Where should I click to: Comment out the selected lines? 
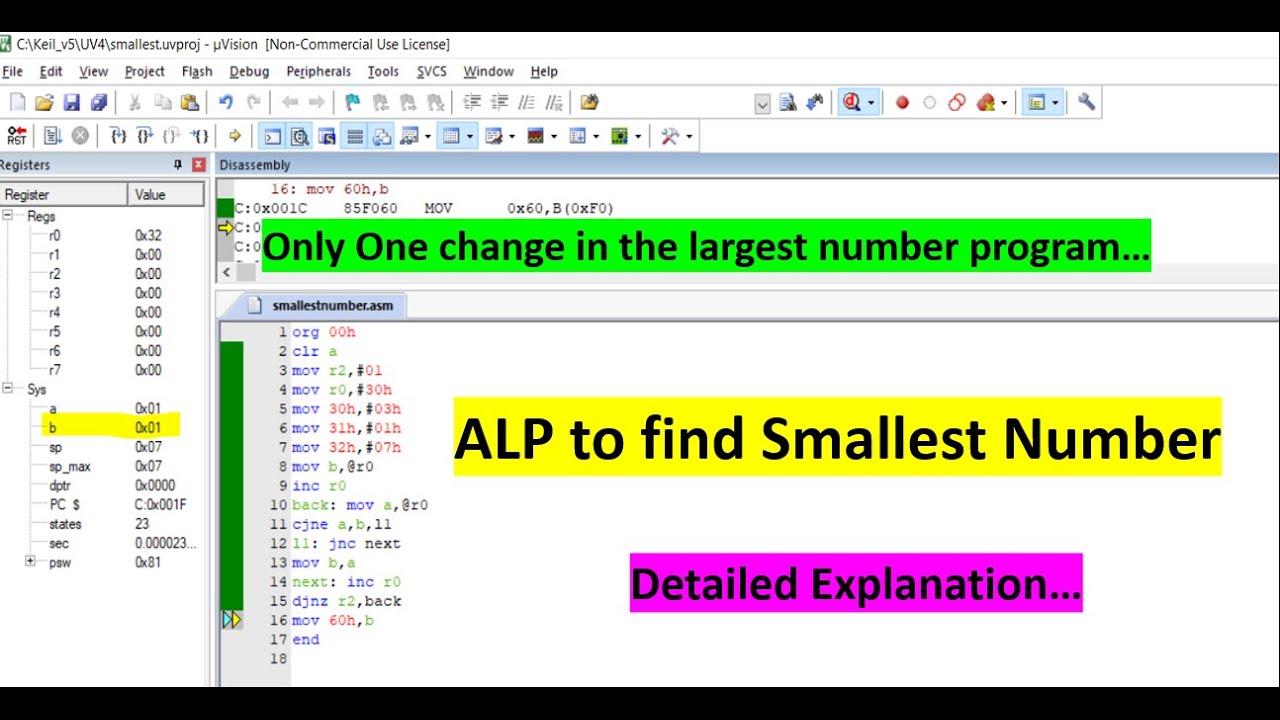527,102
